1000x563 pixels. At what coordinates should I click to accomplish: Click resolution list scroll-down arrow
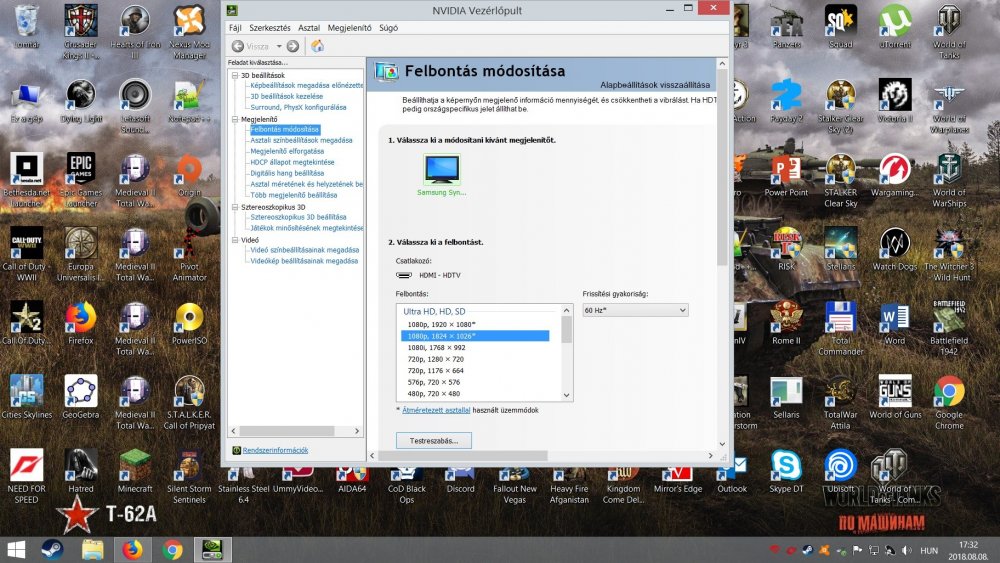click(566, 395)
